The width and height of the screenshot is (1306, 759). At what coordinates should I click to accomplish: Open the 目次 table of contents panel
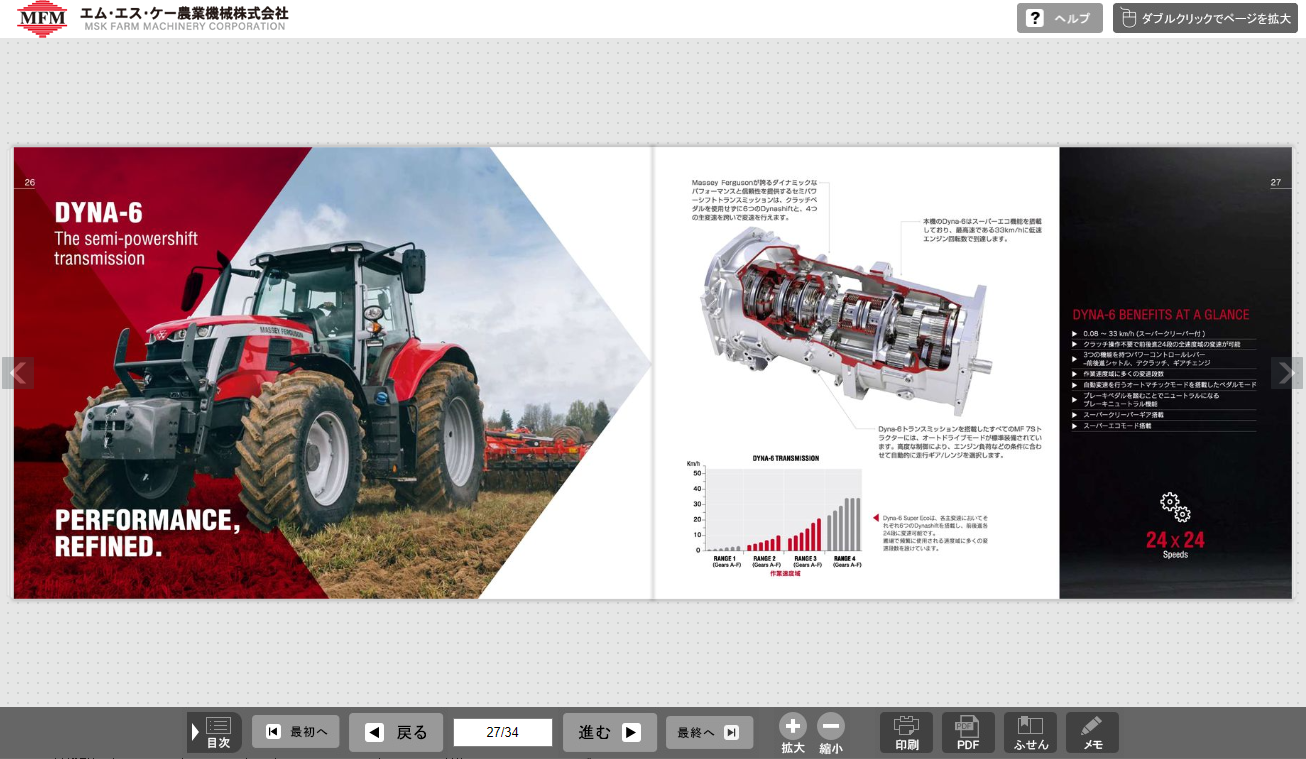(215, 733)
